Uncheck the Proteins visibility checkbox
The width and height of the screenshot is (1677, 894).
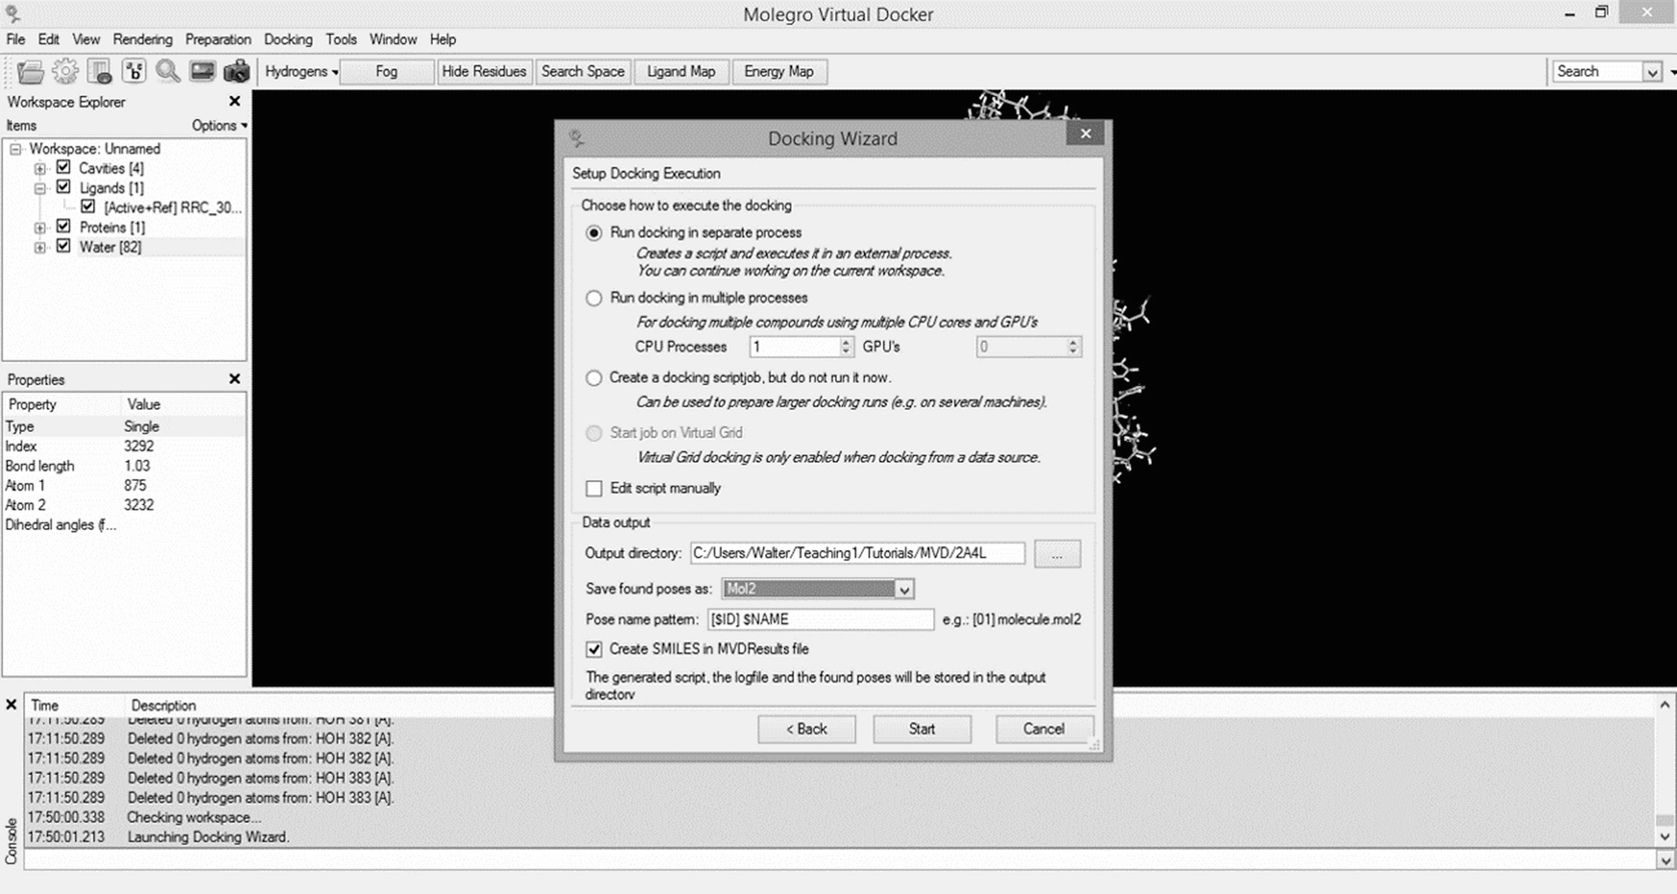click(x=63, y=227)
